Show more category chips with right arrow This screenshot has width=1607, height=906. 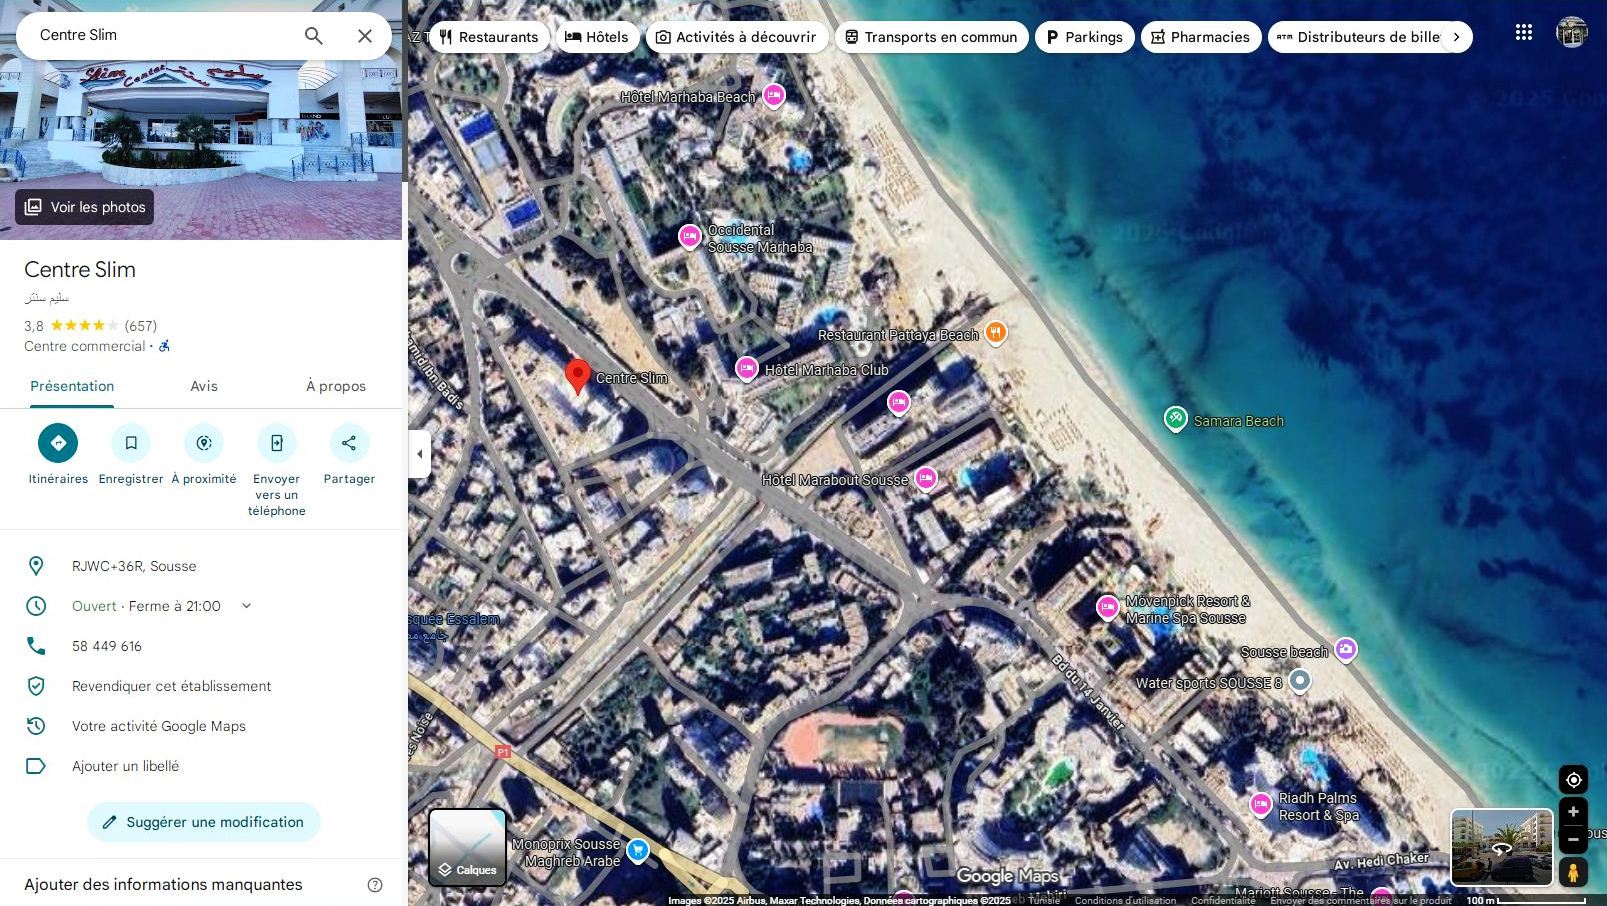click(x=1456, y=36)
